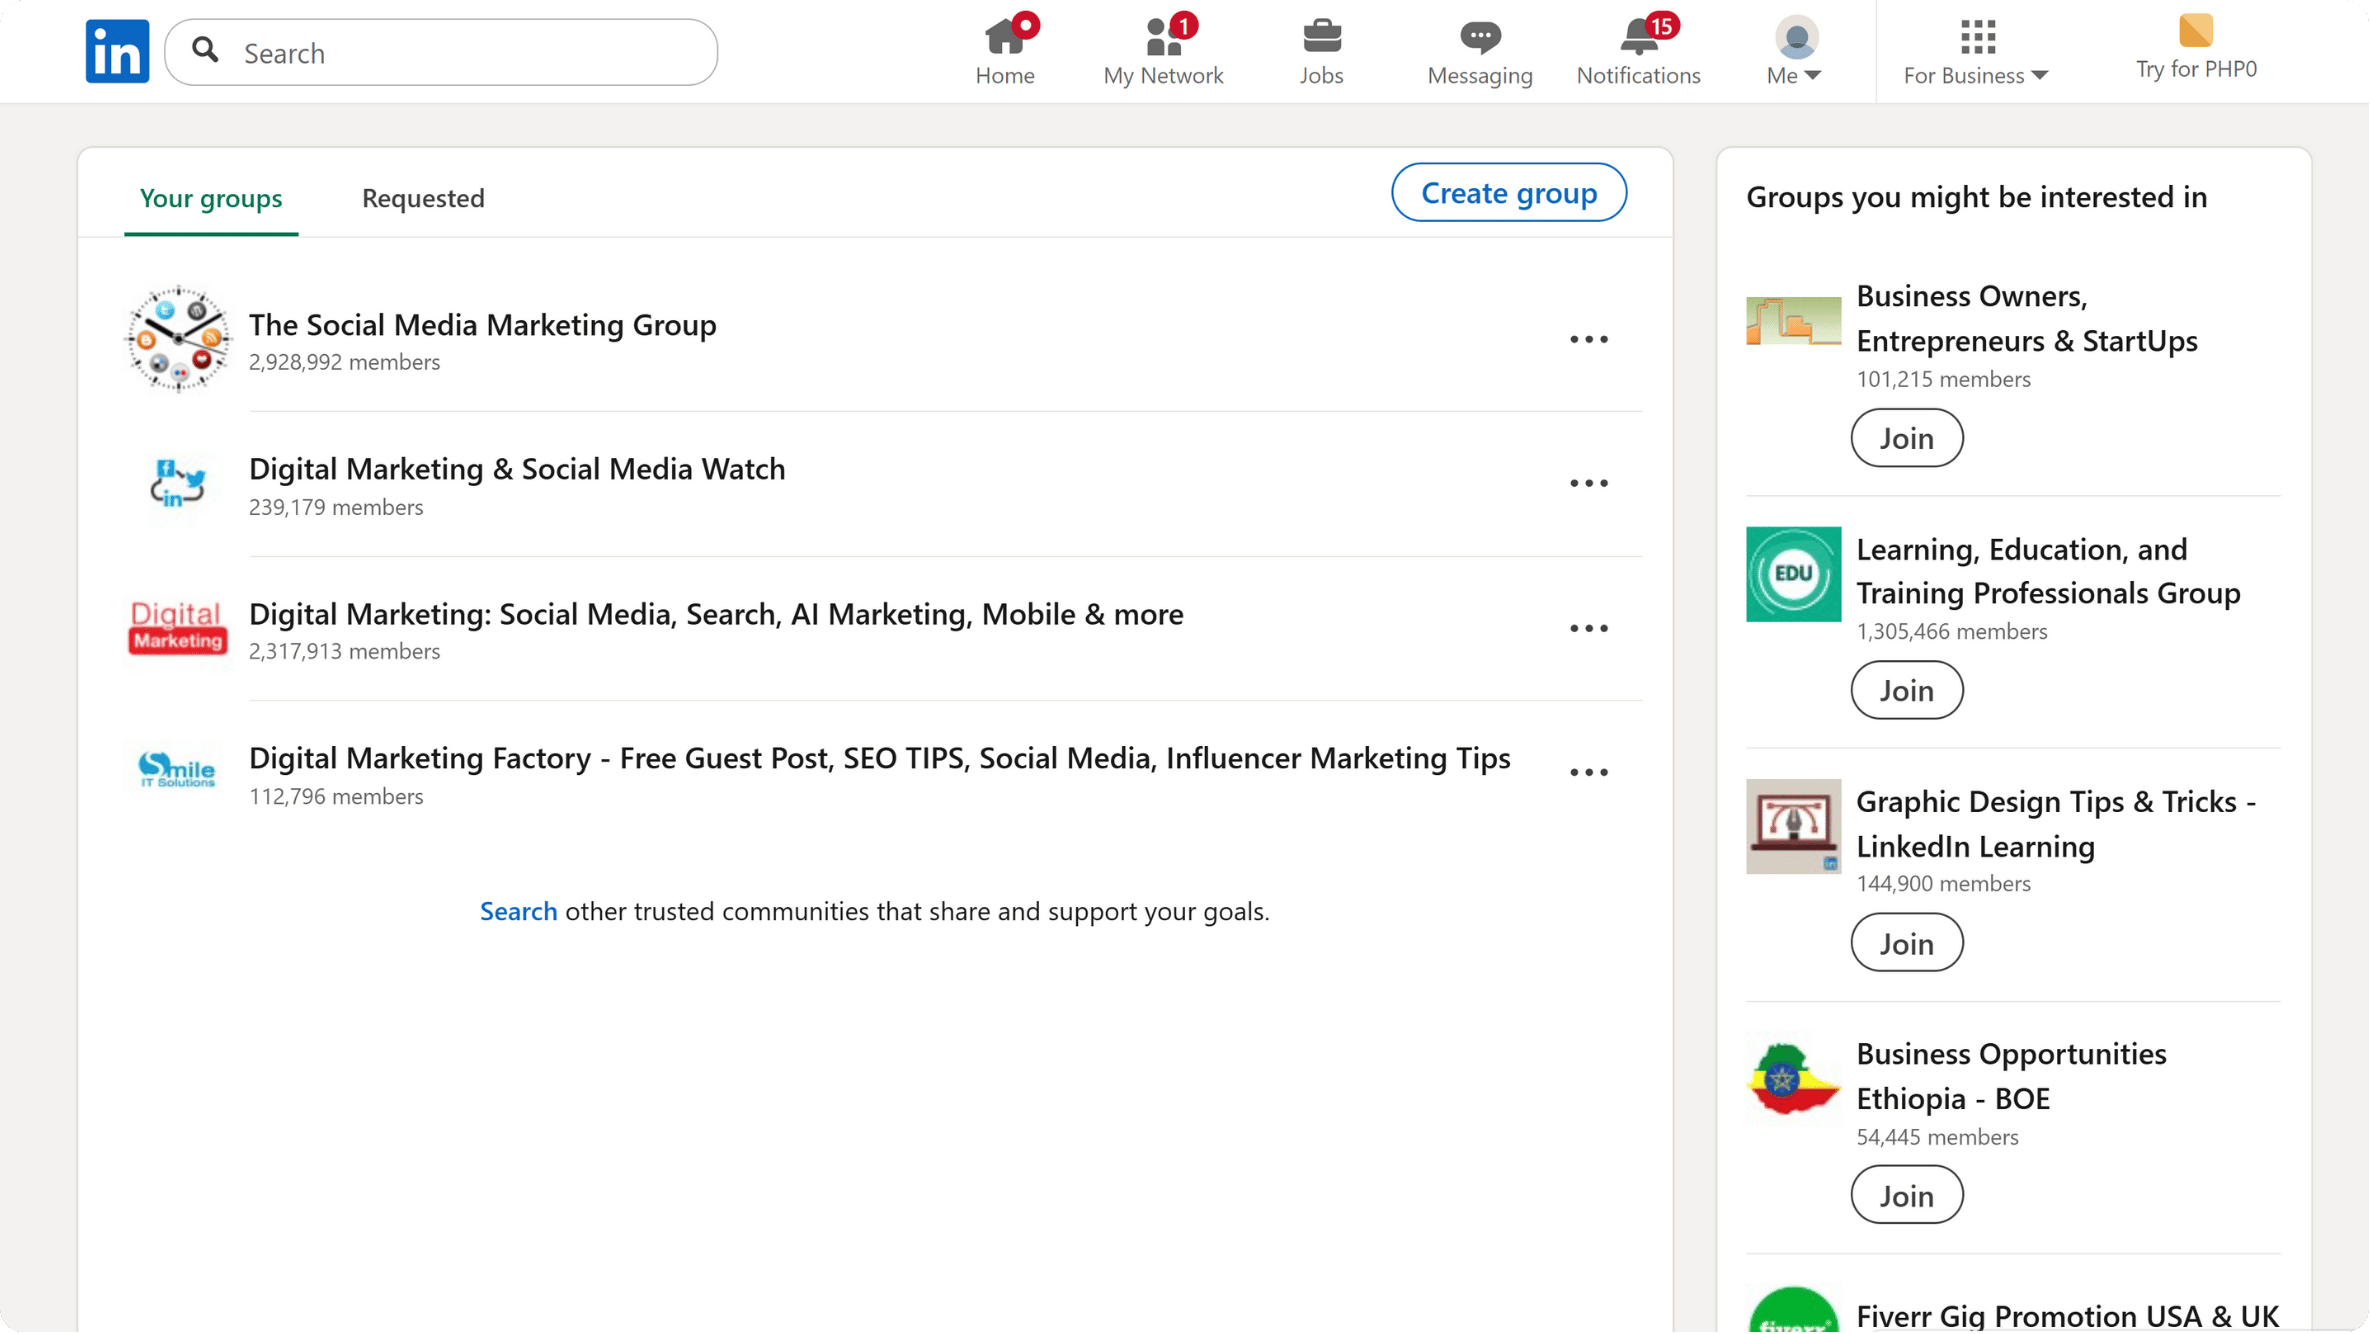Open the Messaging icon
Viewport: 2370px width, 1334px height.
(x=1479, y=37)
